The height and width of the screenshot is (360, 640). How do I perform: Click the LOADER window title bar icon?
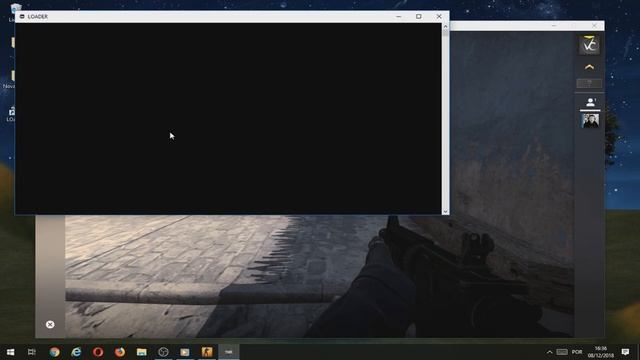[22, 16]
